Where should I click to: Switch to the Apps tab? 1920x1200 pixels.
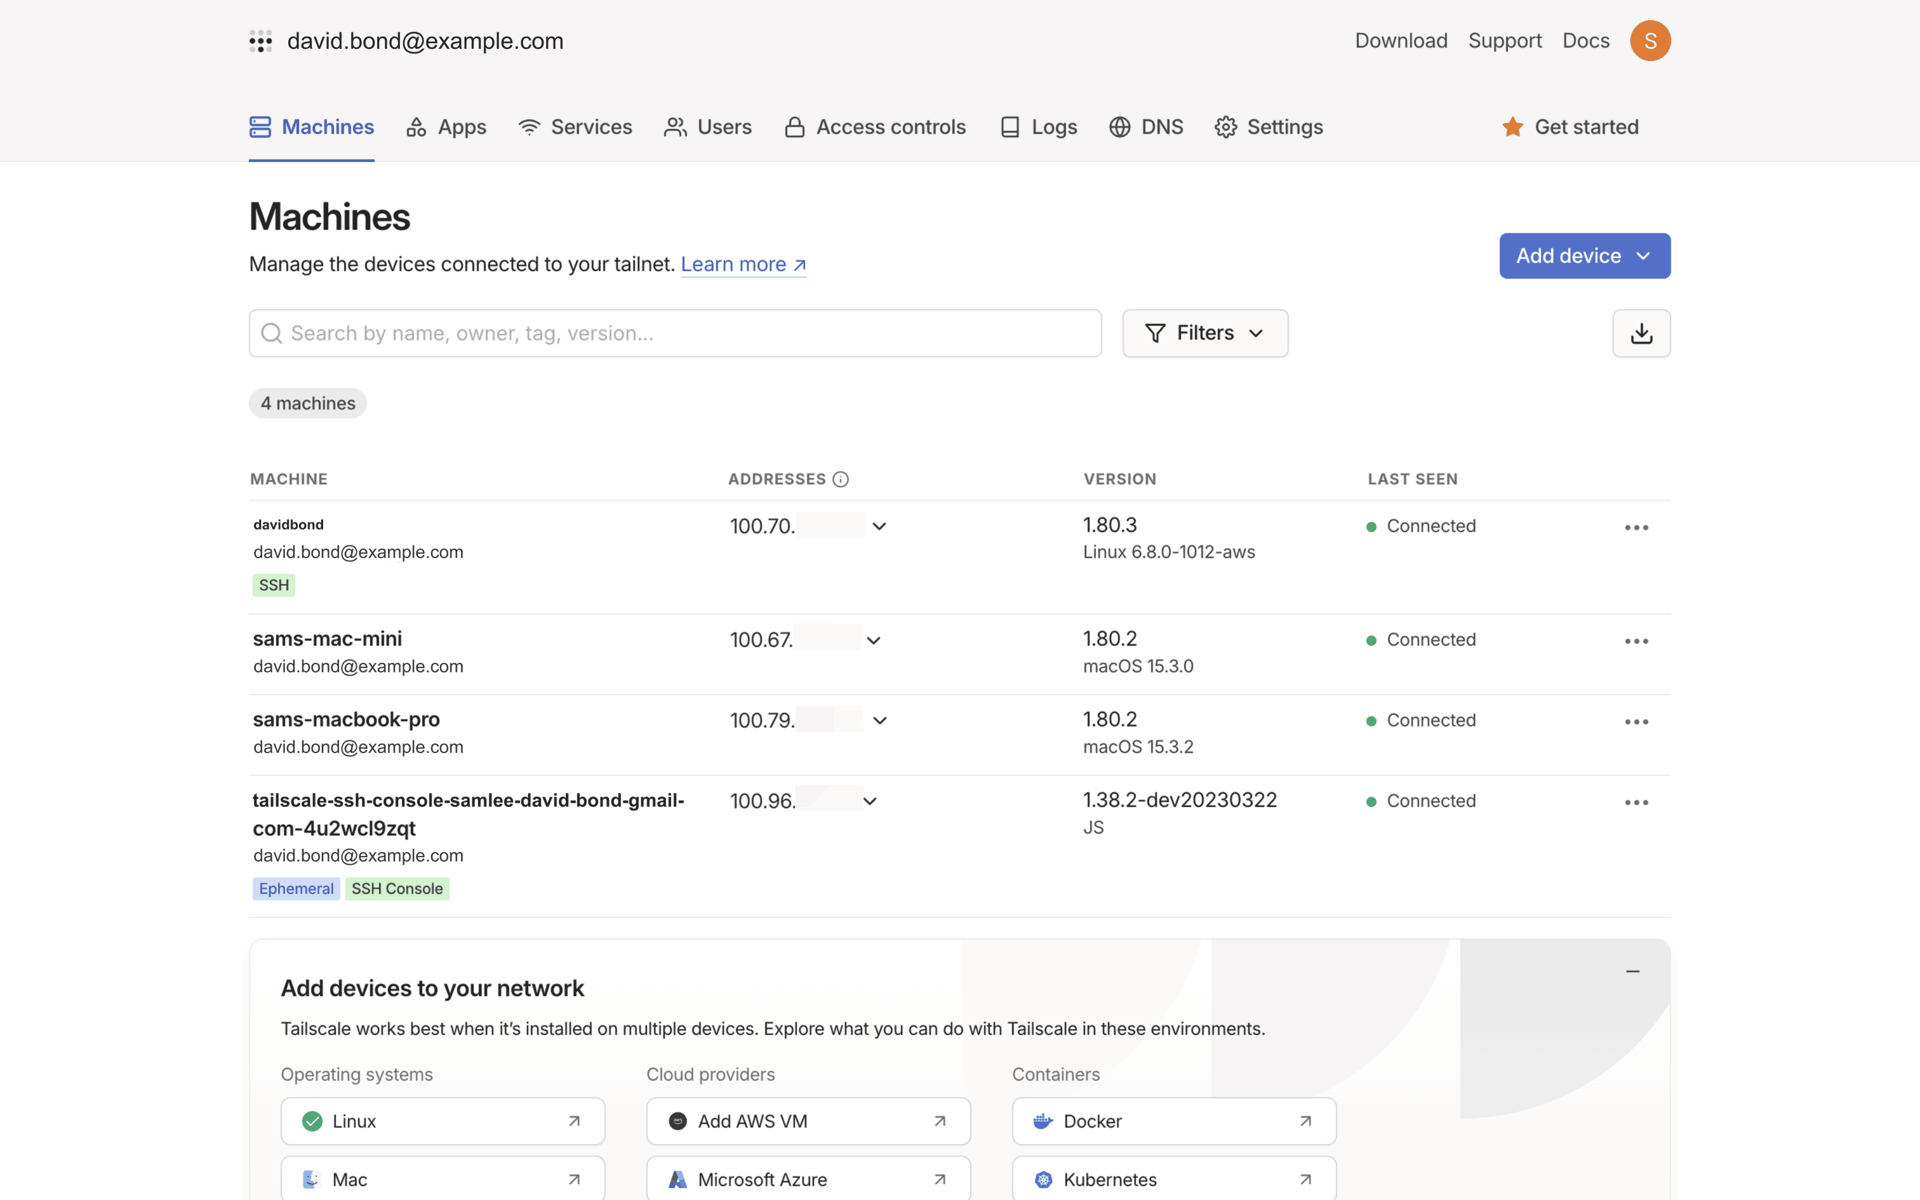tap(446, 127)
